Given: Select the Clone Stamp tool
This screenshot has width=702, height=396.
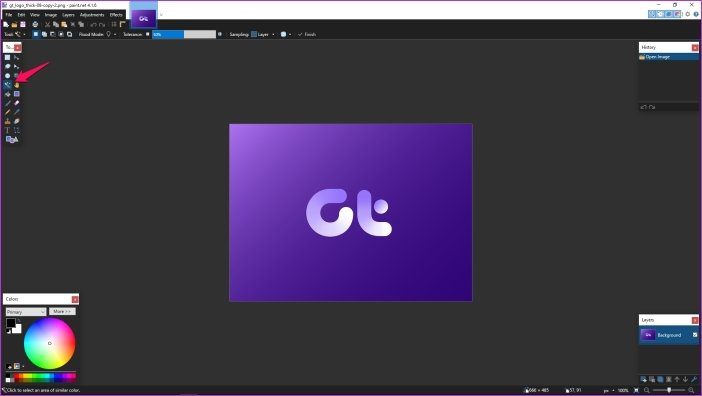Looking at the screenshot, I should [8, 121].
